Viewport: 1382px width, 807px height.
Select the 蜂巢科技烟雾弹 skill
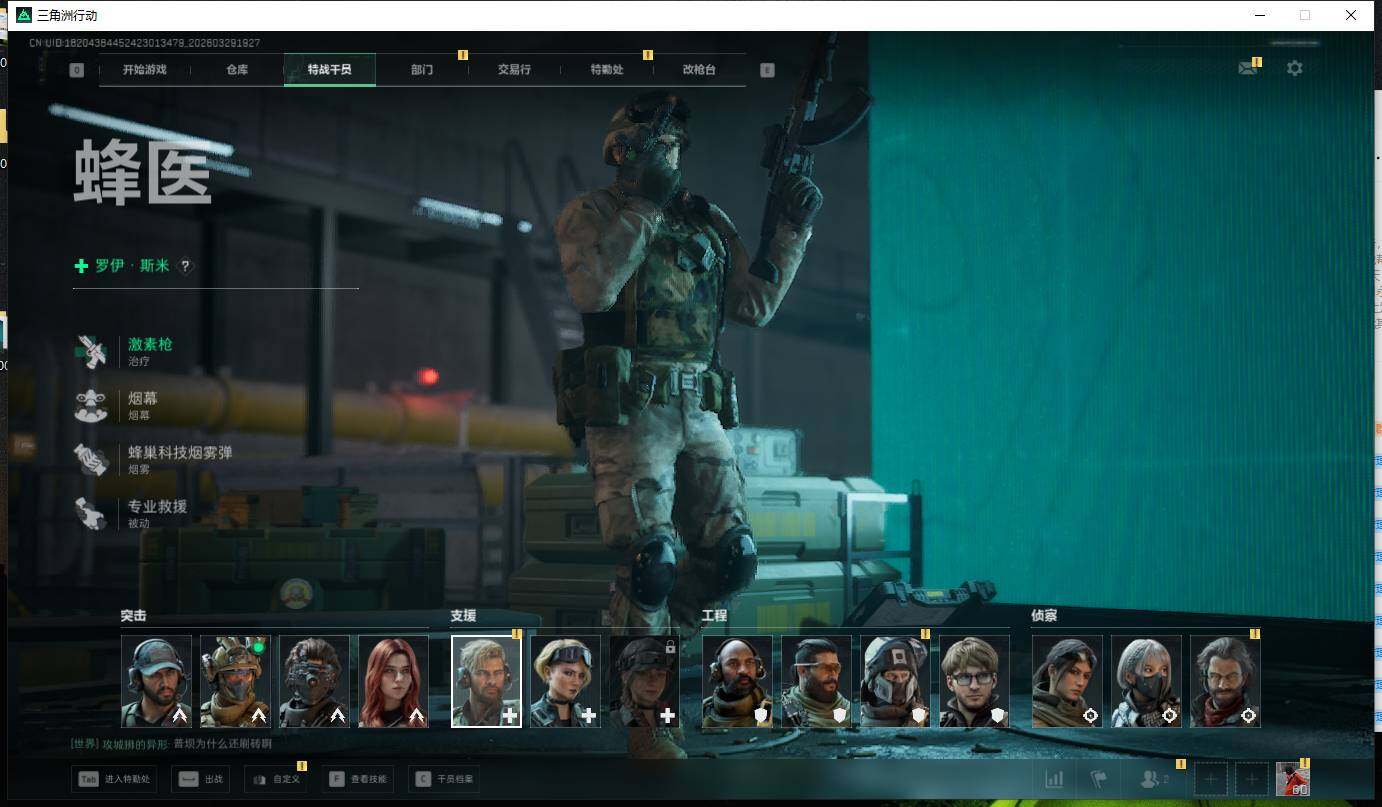(x=154, y=459)
